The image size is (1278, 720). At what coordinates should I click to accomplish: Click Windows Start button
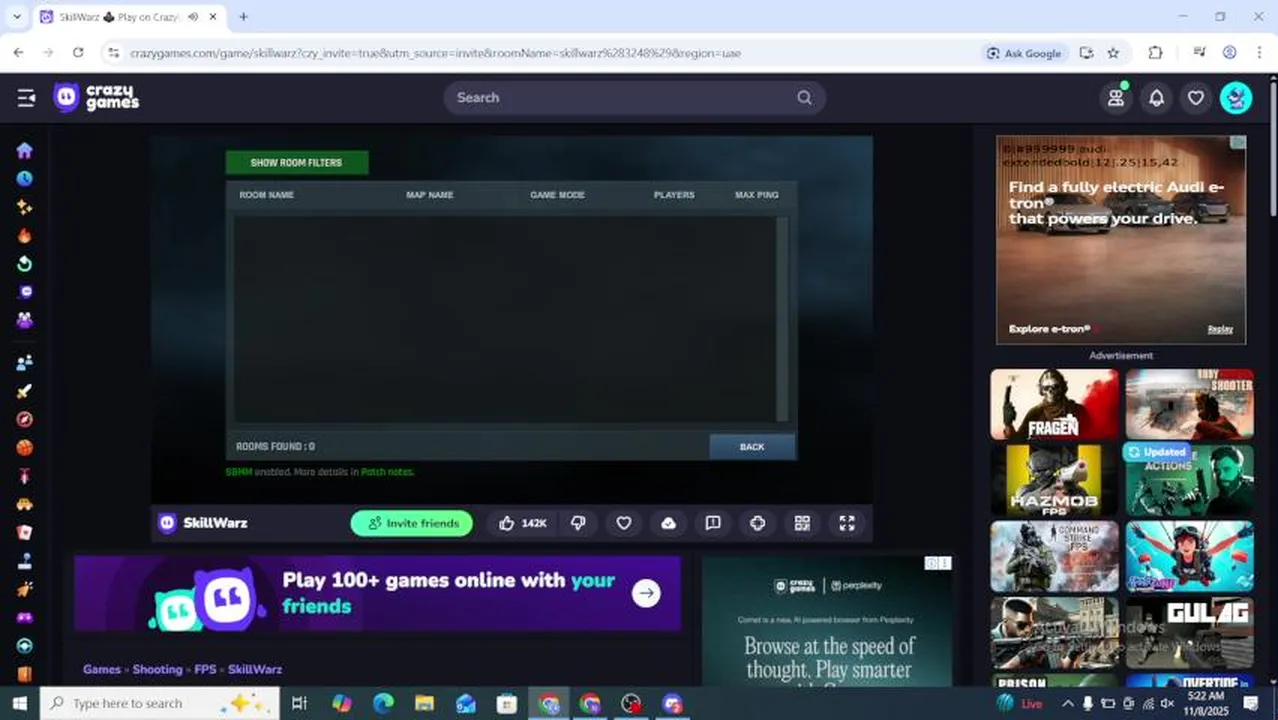(19, 703)
